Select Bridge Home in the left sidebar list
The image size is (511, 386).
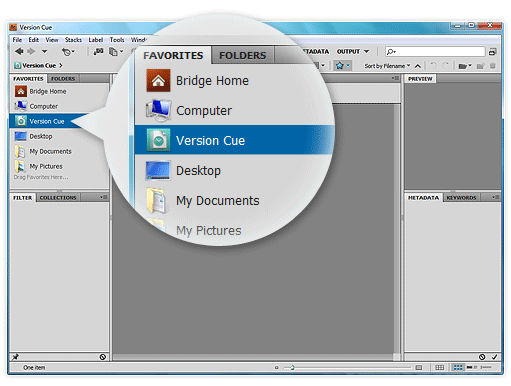coord(59,91)
